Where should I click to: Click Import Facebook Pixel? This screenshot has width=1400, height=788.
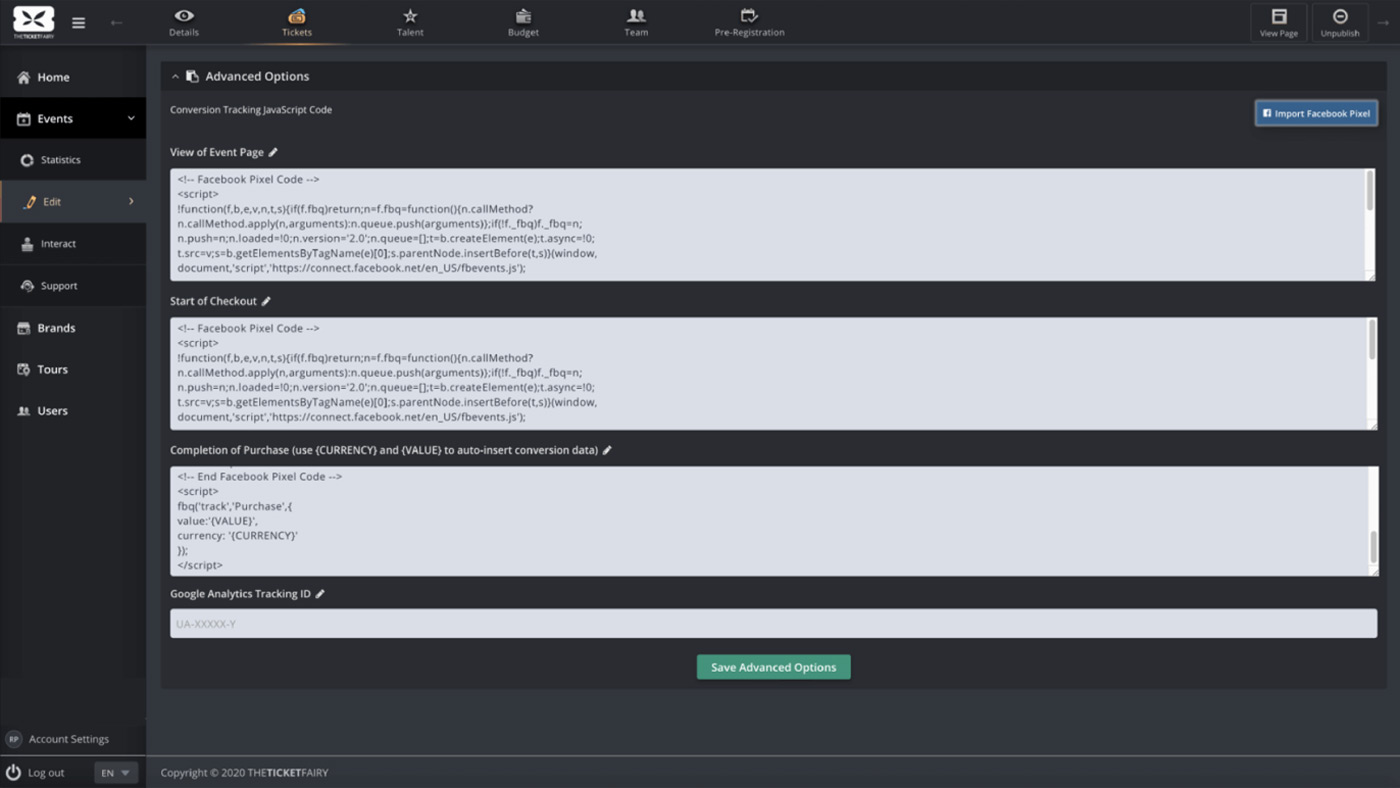pos(1316,112)
